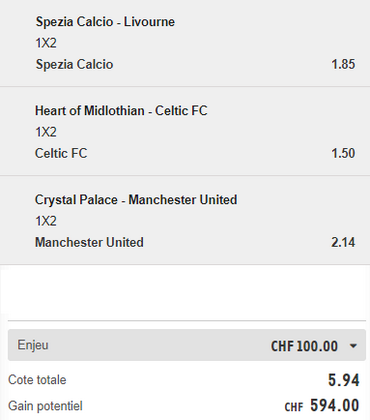This screenshot has height=420, width=370.
Task: Click the 1X2 market under Heart of Midlothian match
Action: [46, 132]
